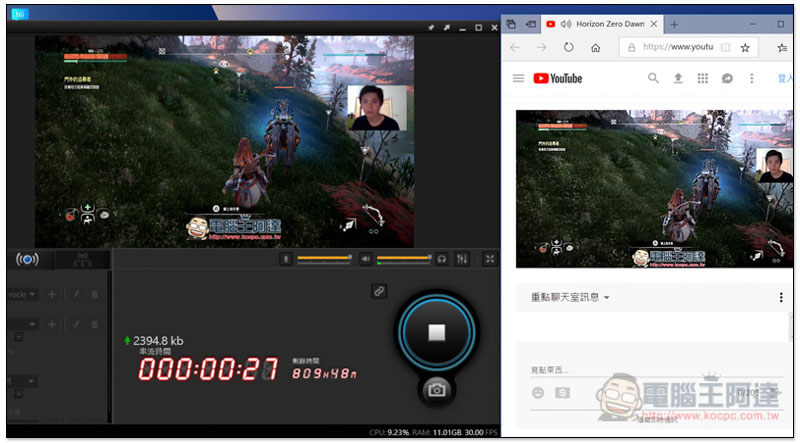The width and height of the screenshot is (800, 443).
Task: Adjust the microphone volume slider
Action: (x=324, y=258)
